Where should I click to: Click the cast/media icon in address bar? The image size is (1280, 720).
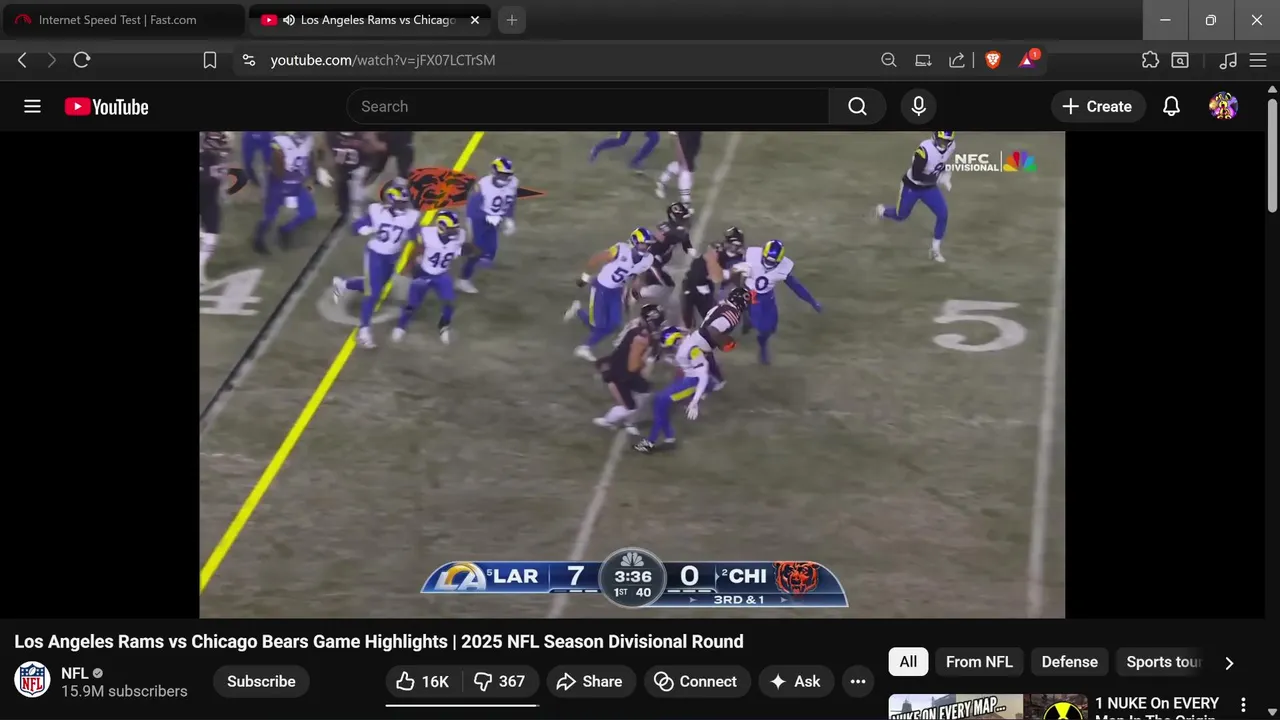923,60
